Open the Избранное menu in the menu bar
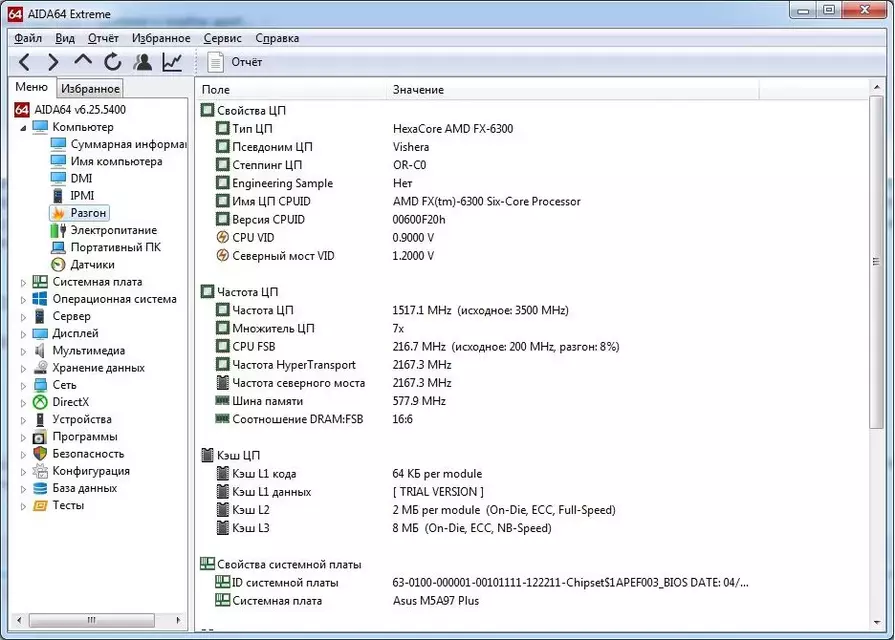The width and height of the screenshot is (895, 640). point(161,38)
